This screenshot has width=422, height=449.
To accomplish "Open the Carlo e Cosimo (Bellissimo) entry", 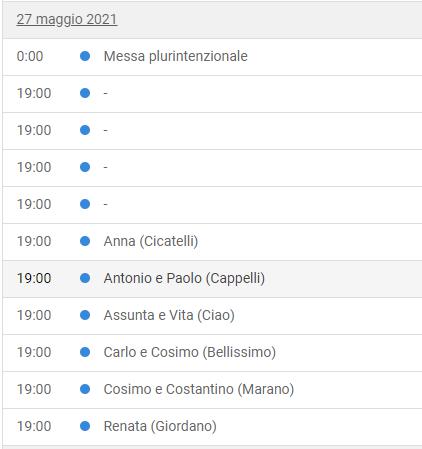I will 190,352.
